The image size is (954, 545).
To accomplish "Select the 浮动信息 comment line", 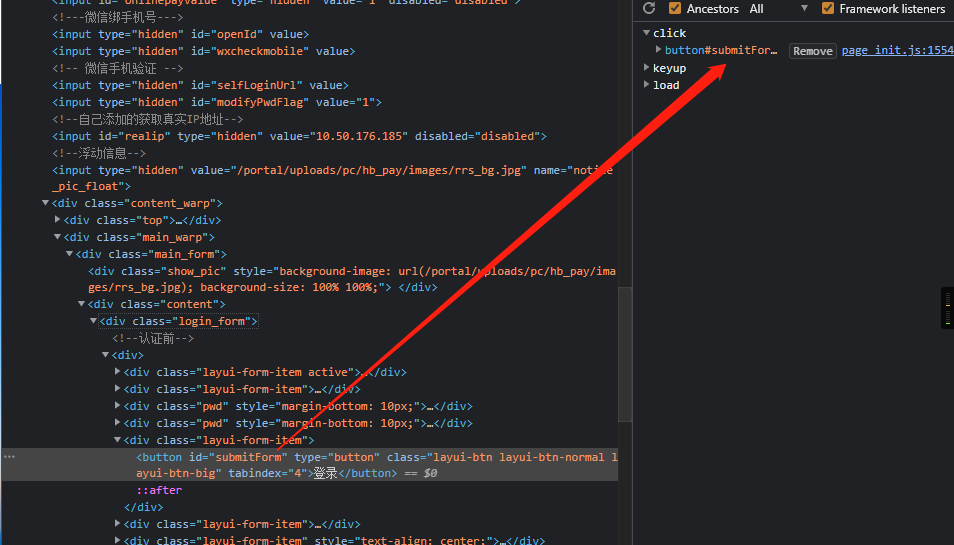I will click(99, 153).
